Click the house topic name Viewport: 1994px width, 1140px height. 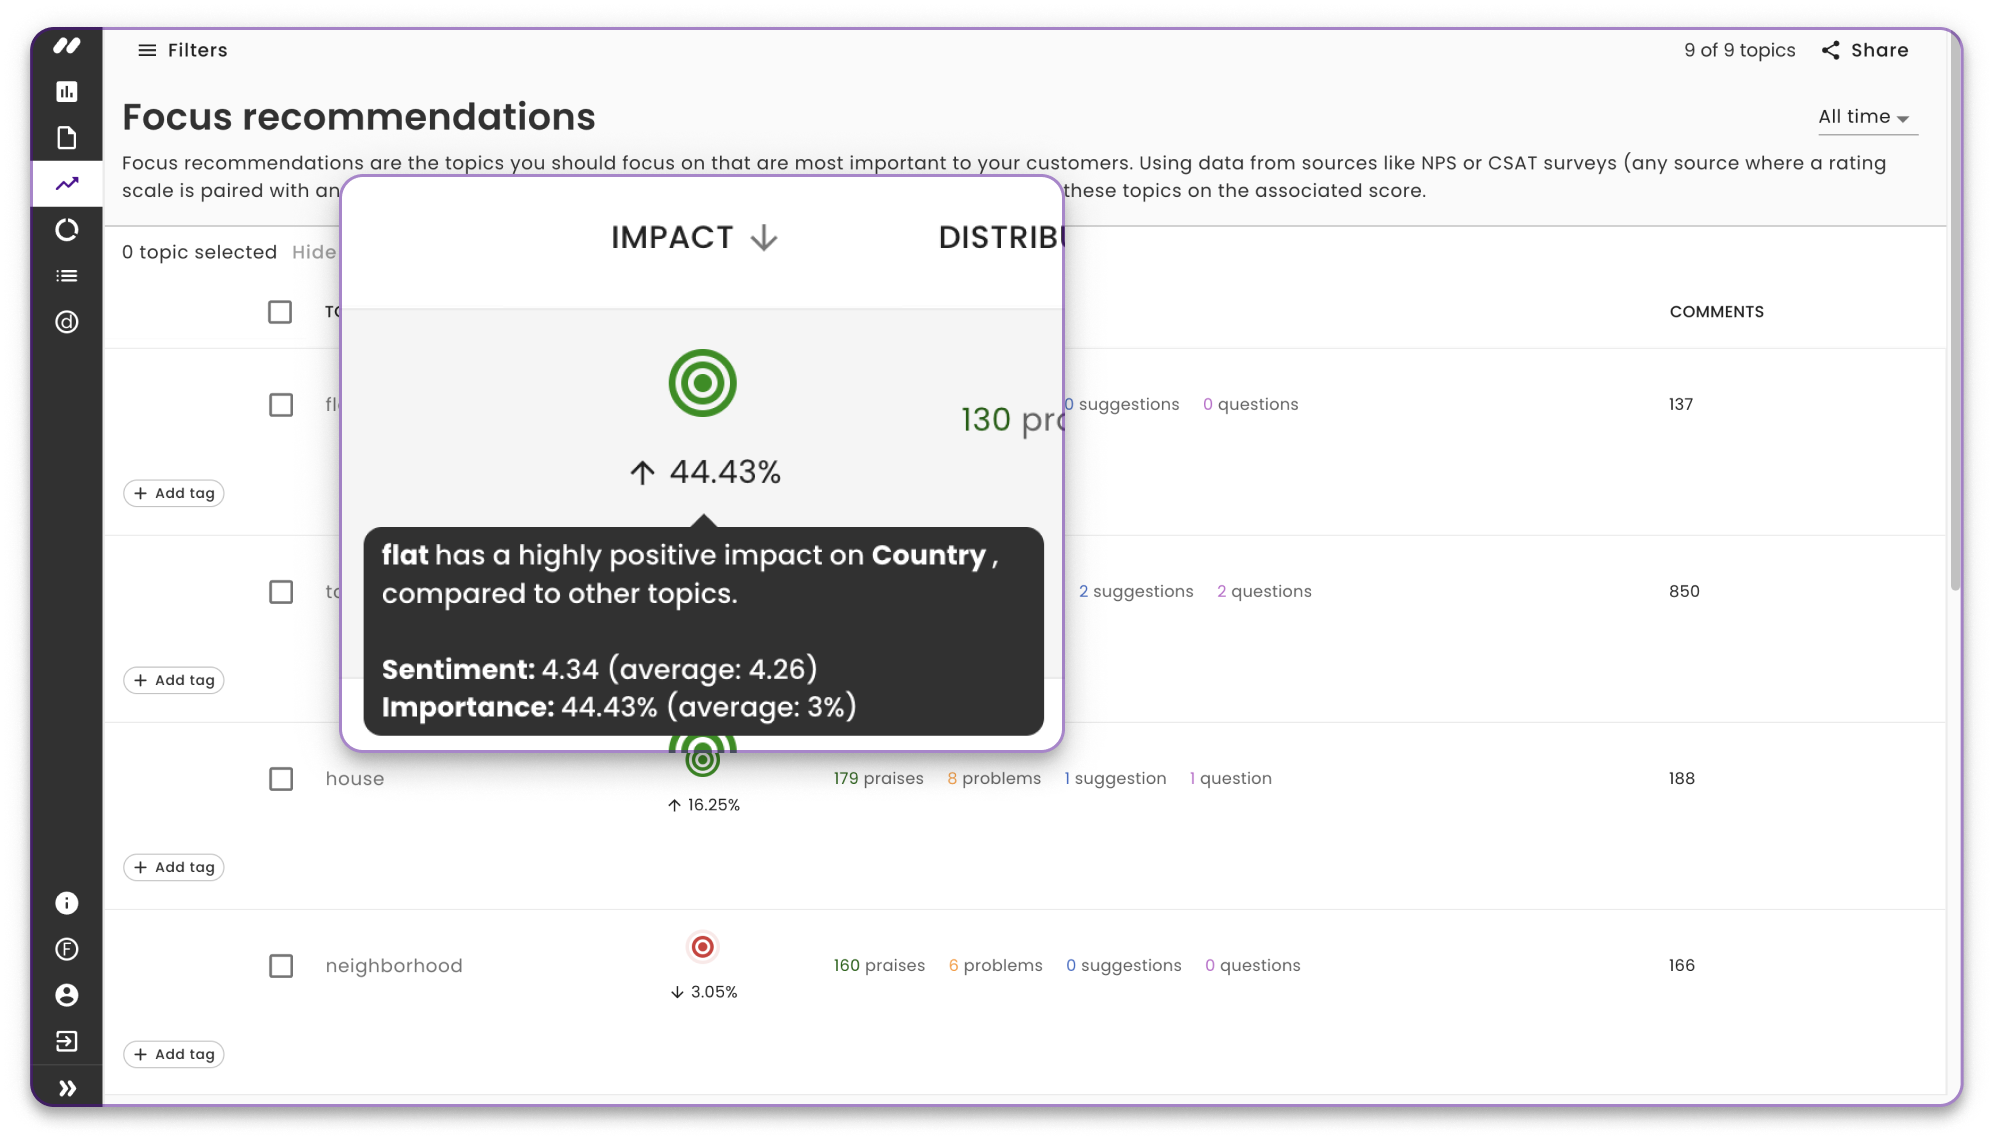pyautogui.click(x=355, y=779)
